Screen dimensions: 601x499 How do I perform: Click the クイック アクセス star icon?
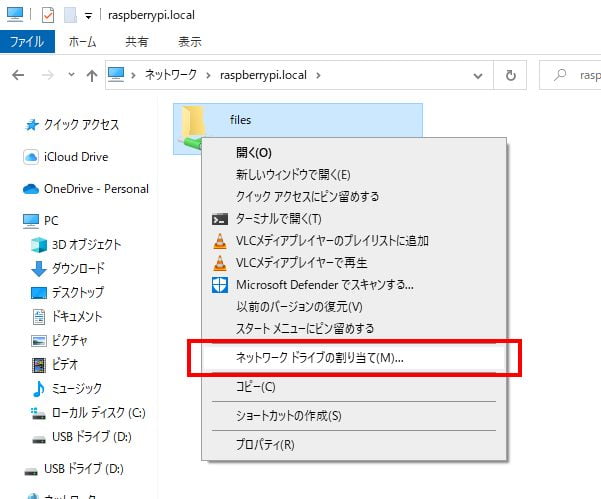[x=32, y=125]
